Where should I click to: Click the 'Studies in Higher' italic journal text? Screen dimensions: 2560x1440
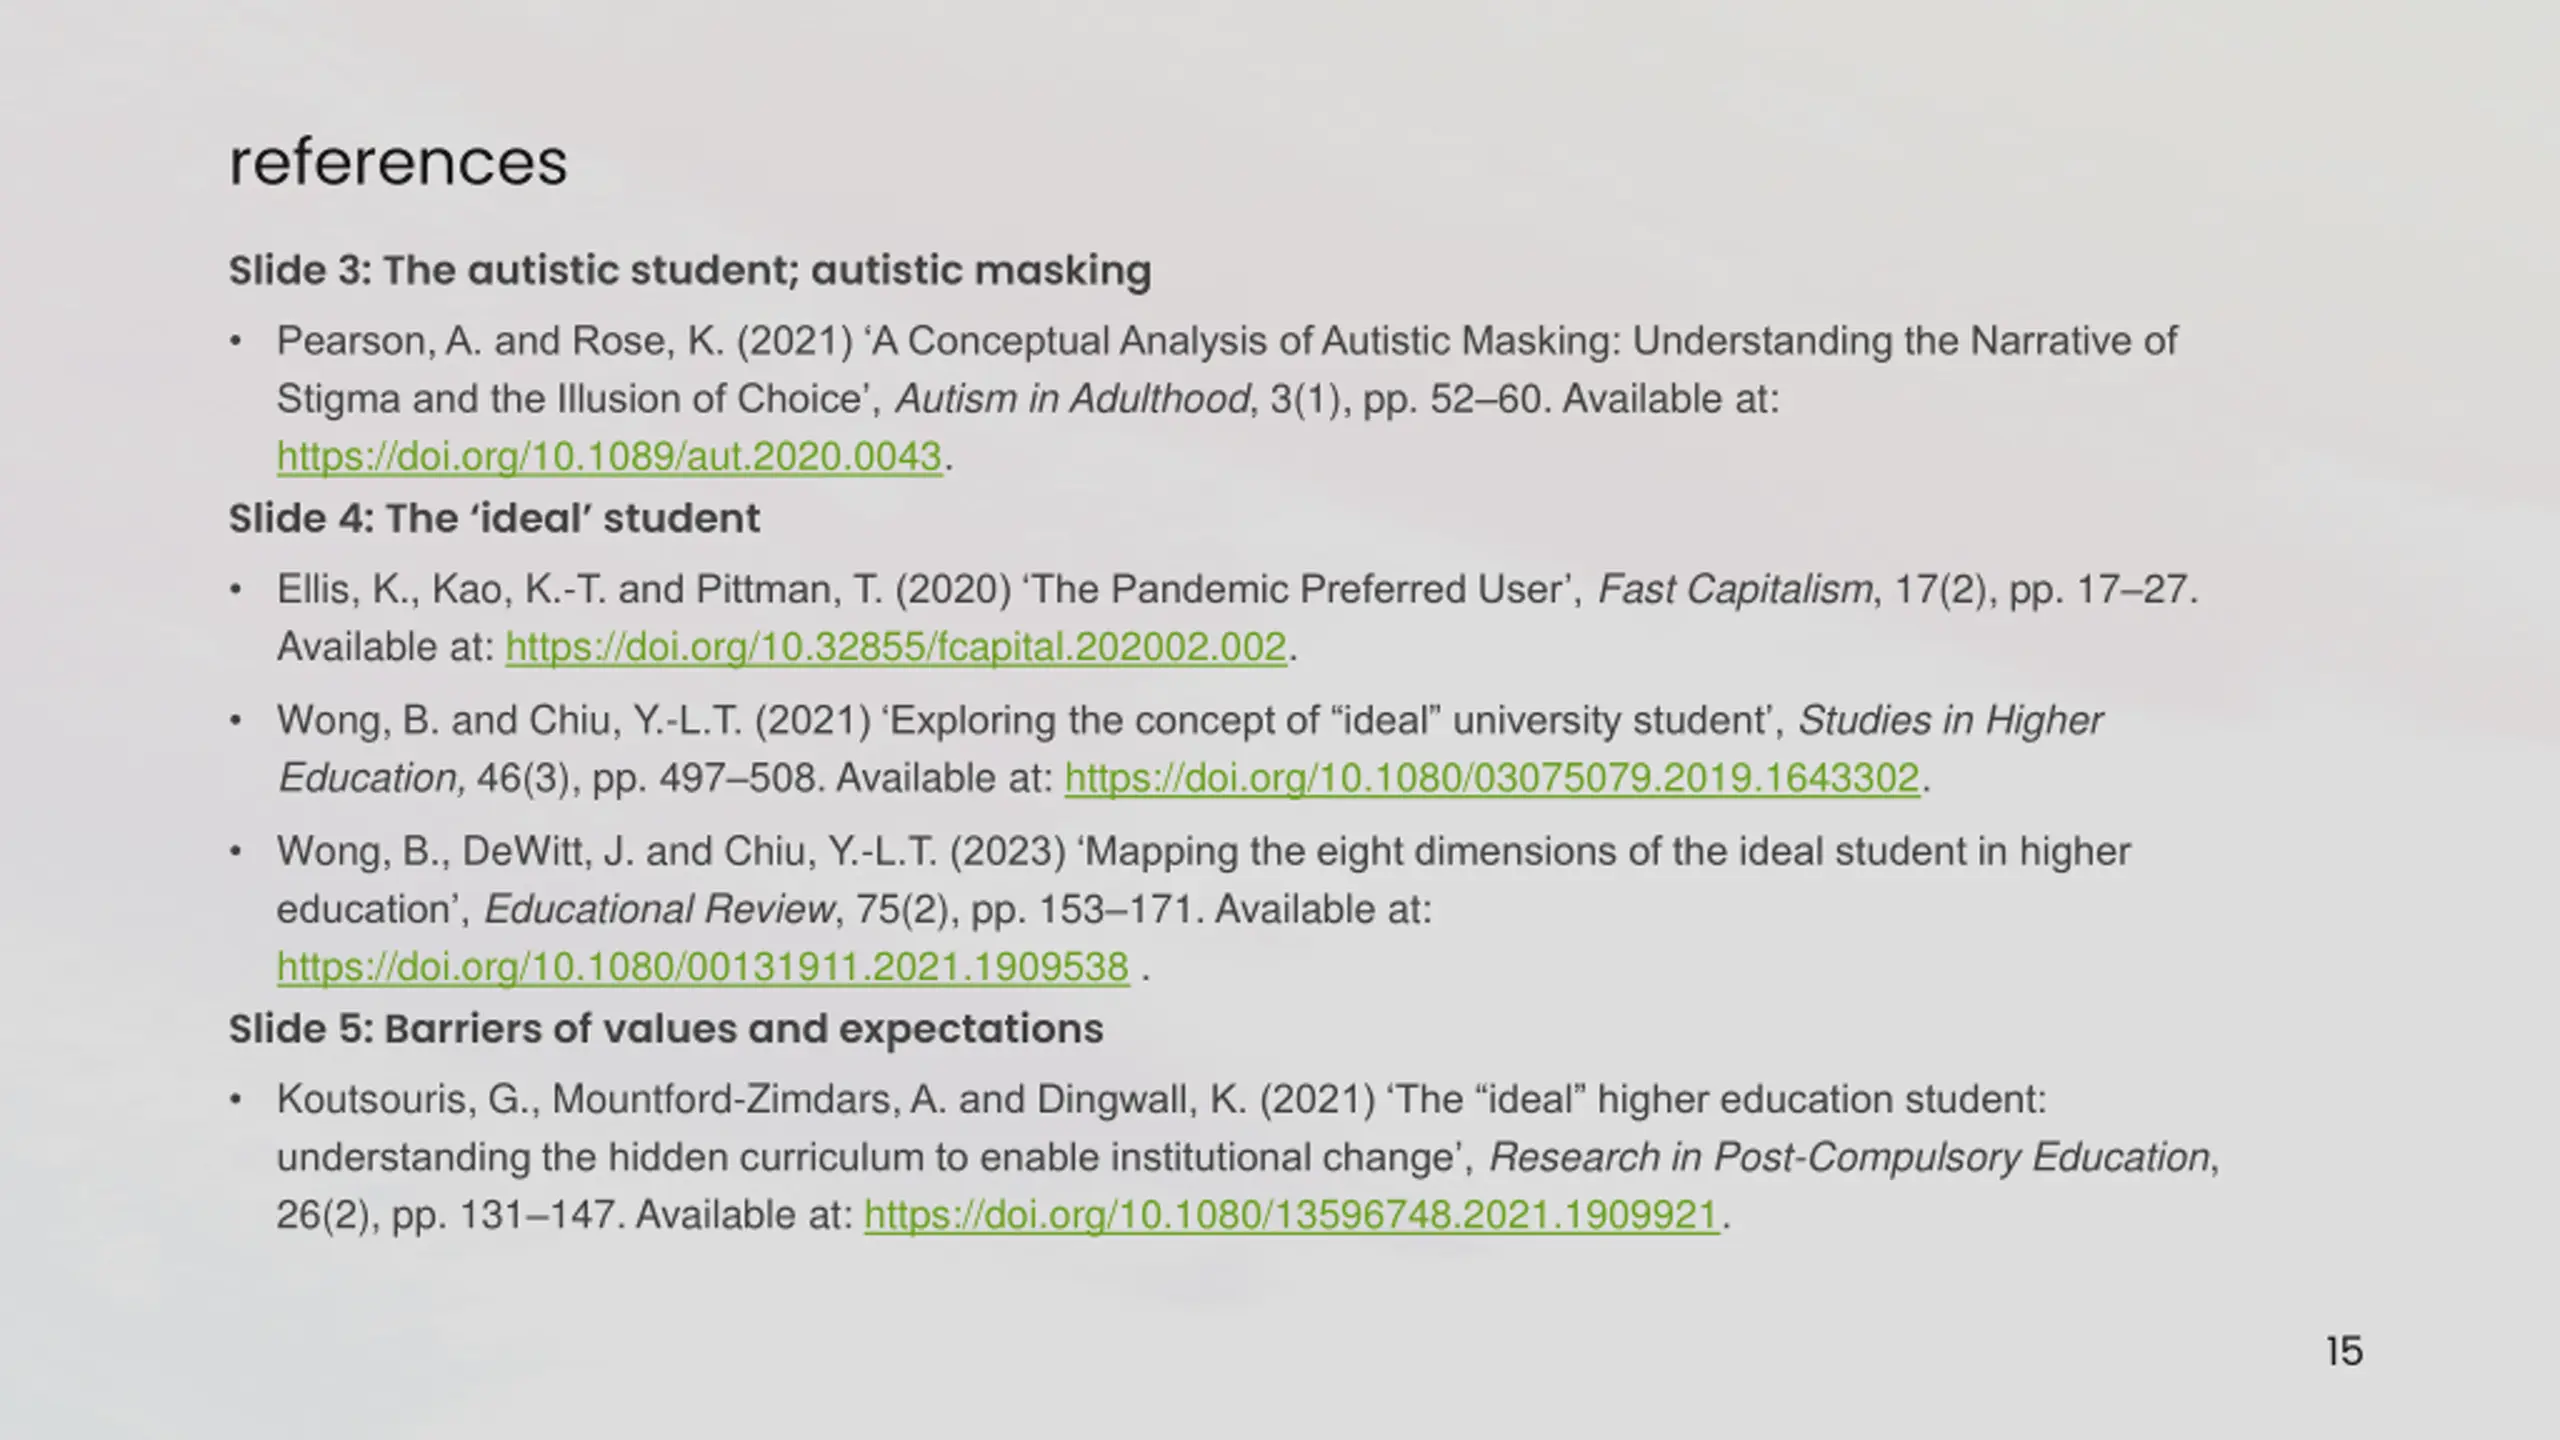coord(1950,720)
